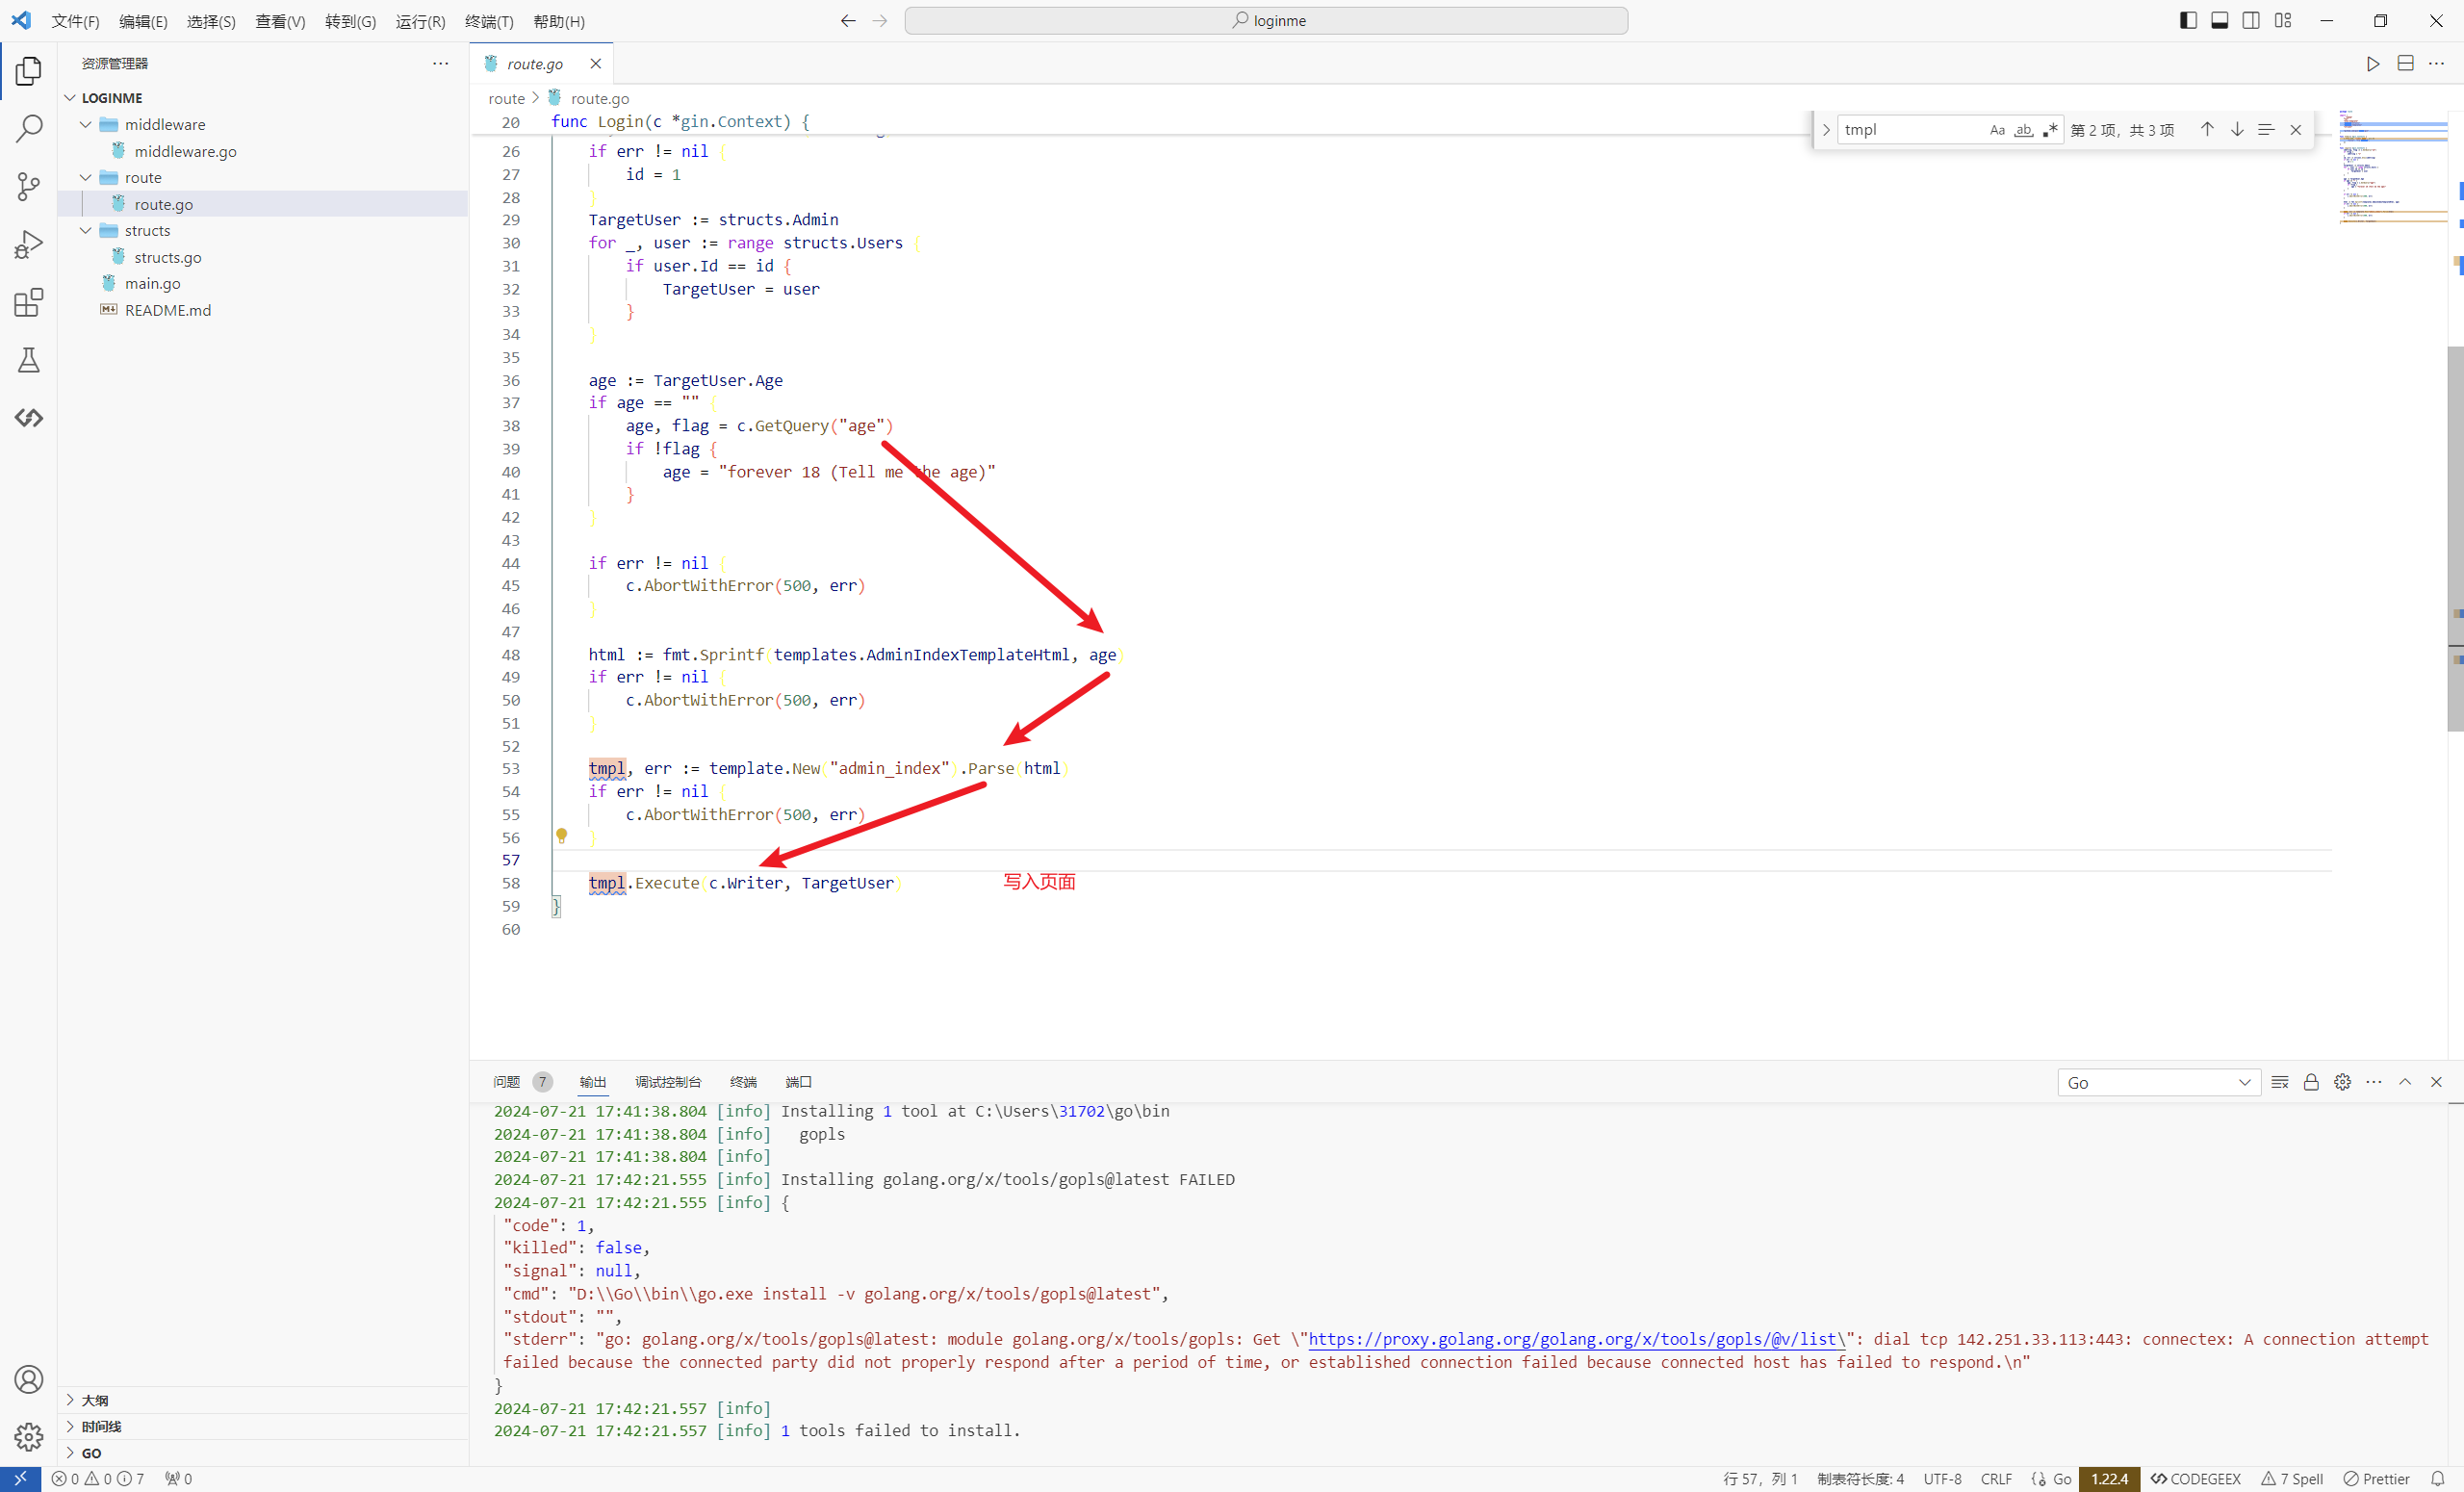The image size is (2464, 1492).
Task: Open the remote window status icon
Action: point(20,1479)
